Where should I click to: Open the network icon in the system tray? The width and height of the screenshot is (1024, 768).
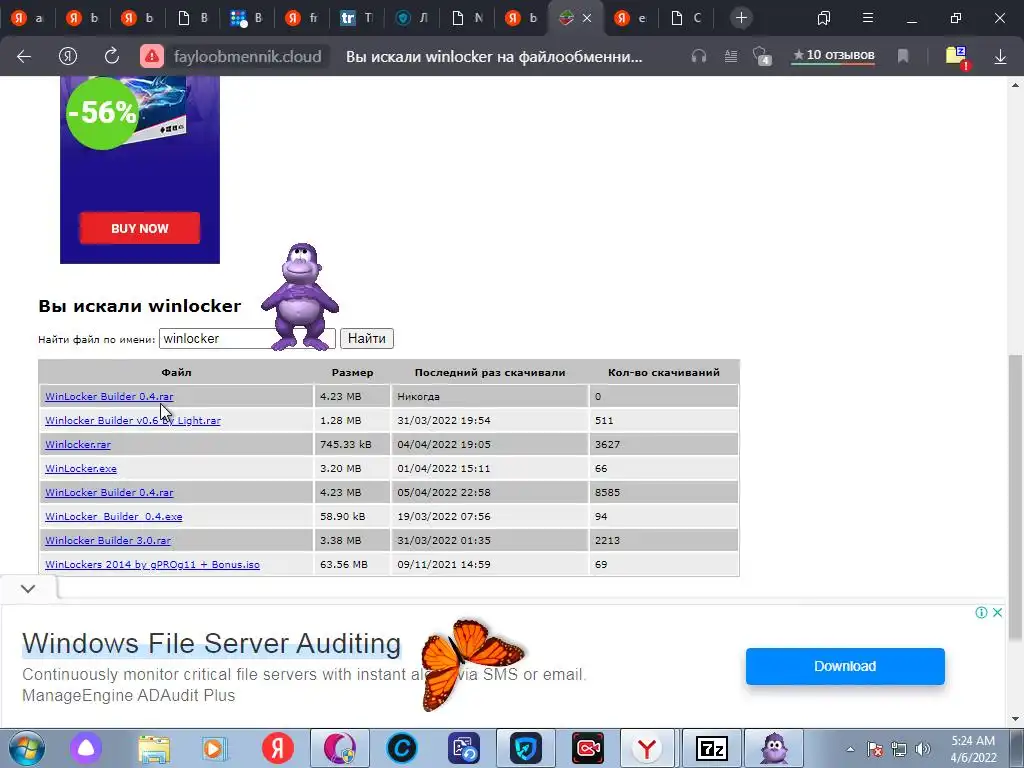[899, 749]
